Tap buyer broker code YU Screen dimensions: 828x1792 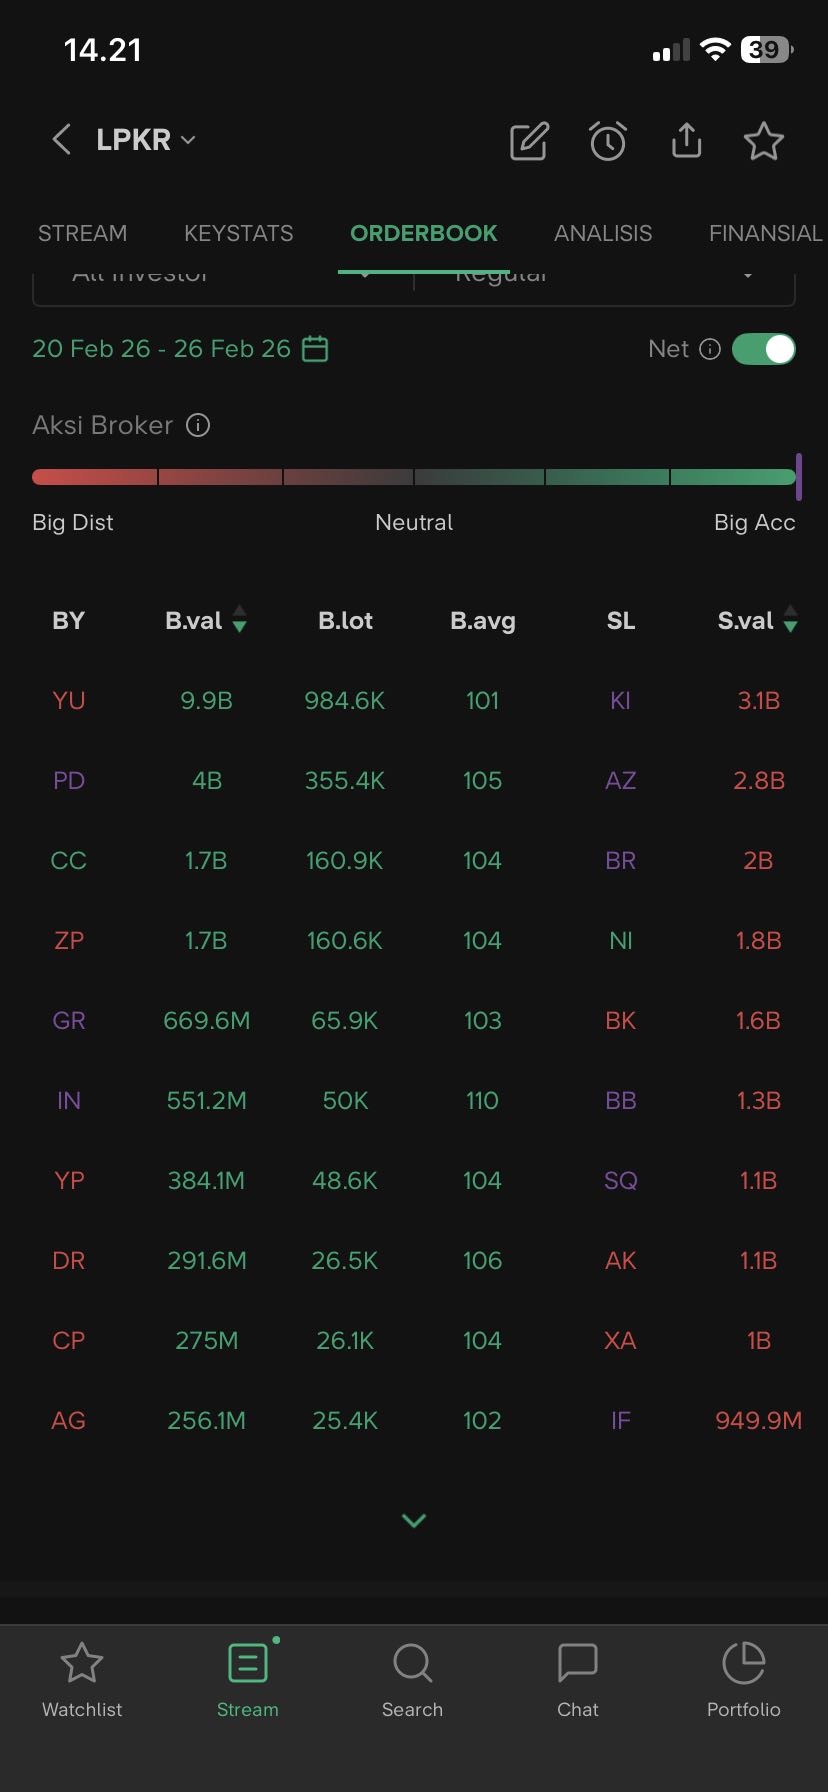(68, 700)
